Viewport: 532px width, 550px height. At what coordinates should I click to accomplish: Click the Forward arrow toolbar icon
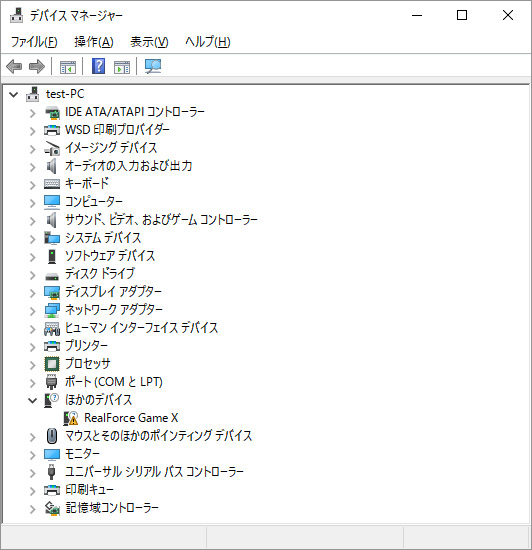(37, 66)
